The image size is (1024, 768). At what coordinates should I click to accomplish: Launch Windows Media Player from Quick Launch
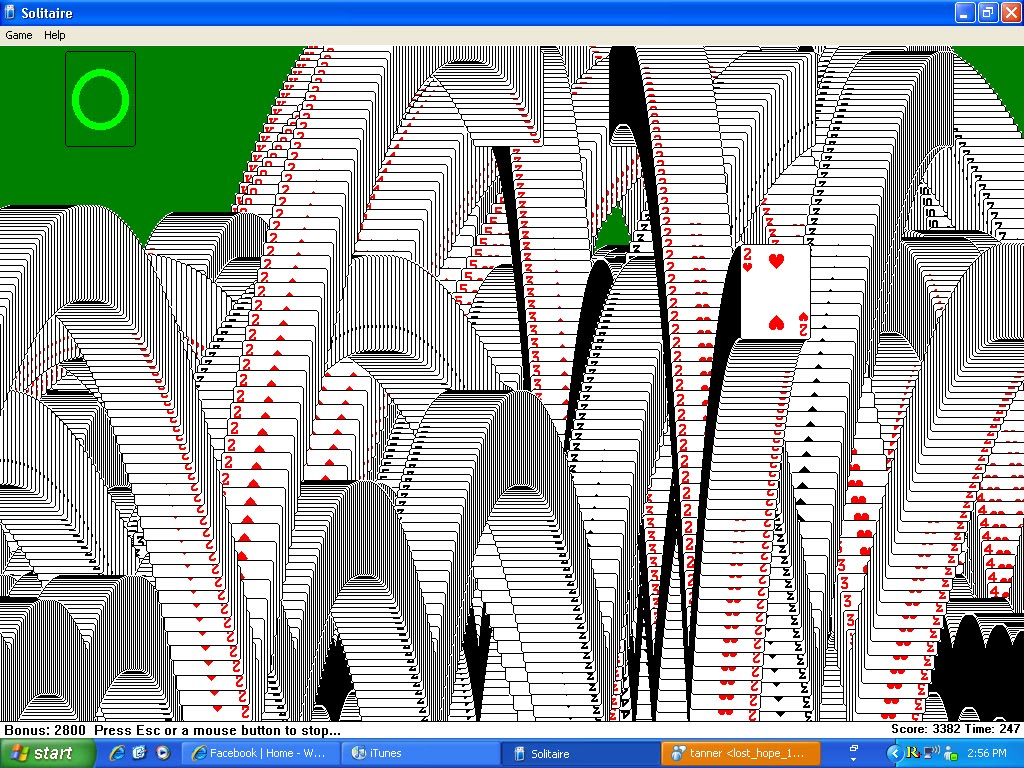pos(162,753)
